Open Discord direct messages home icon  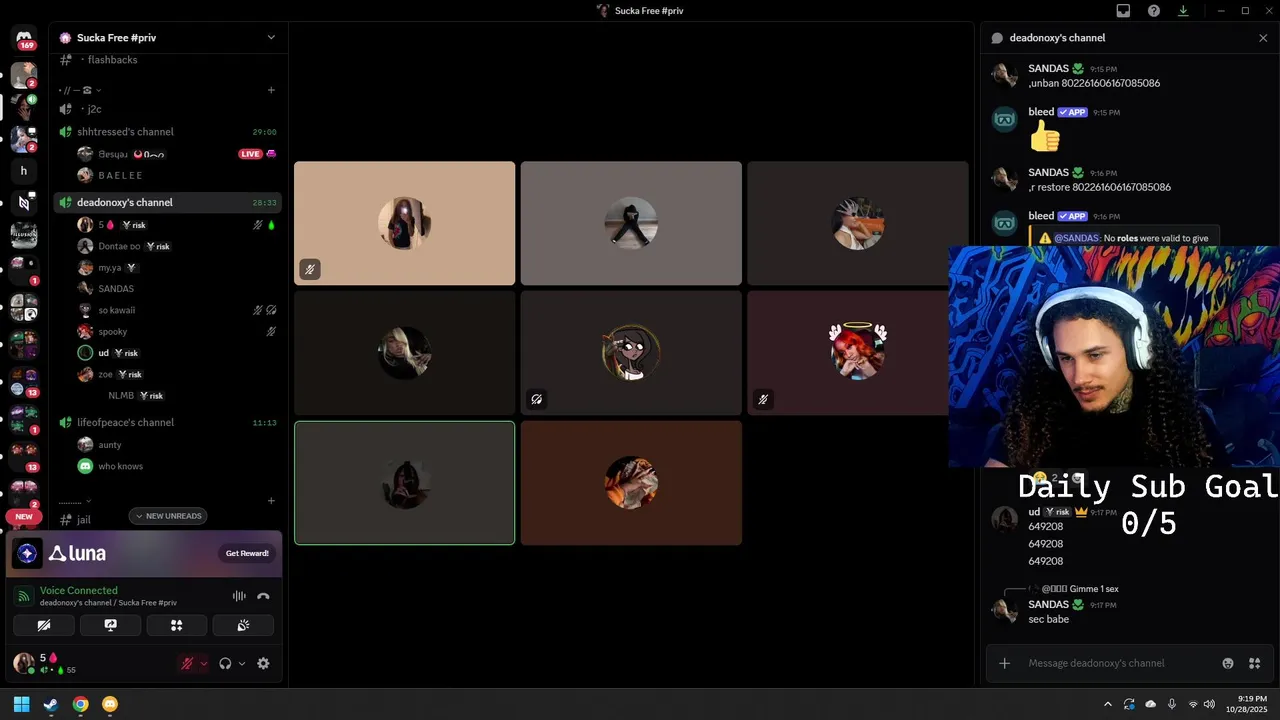[x=24, y=38]
